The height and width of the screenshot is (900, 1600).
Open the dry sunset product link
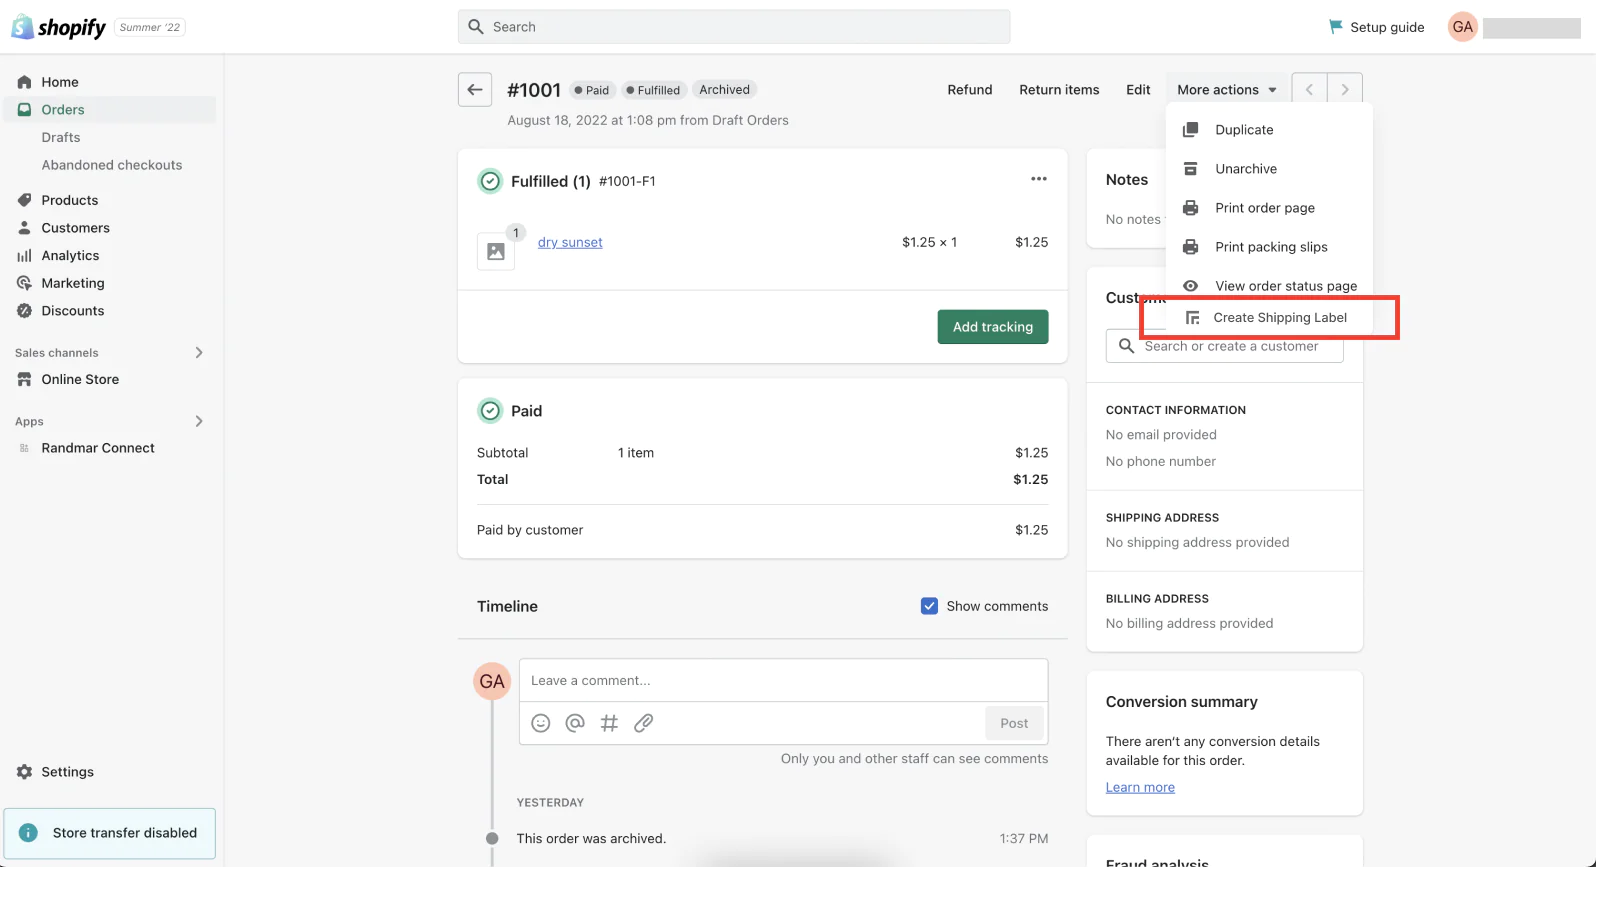[570, 242]
